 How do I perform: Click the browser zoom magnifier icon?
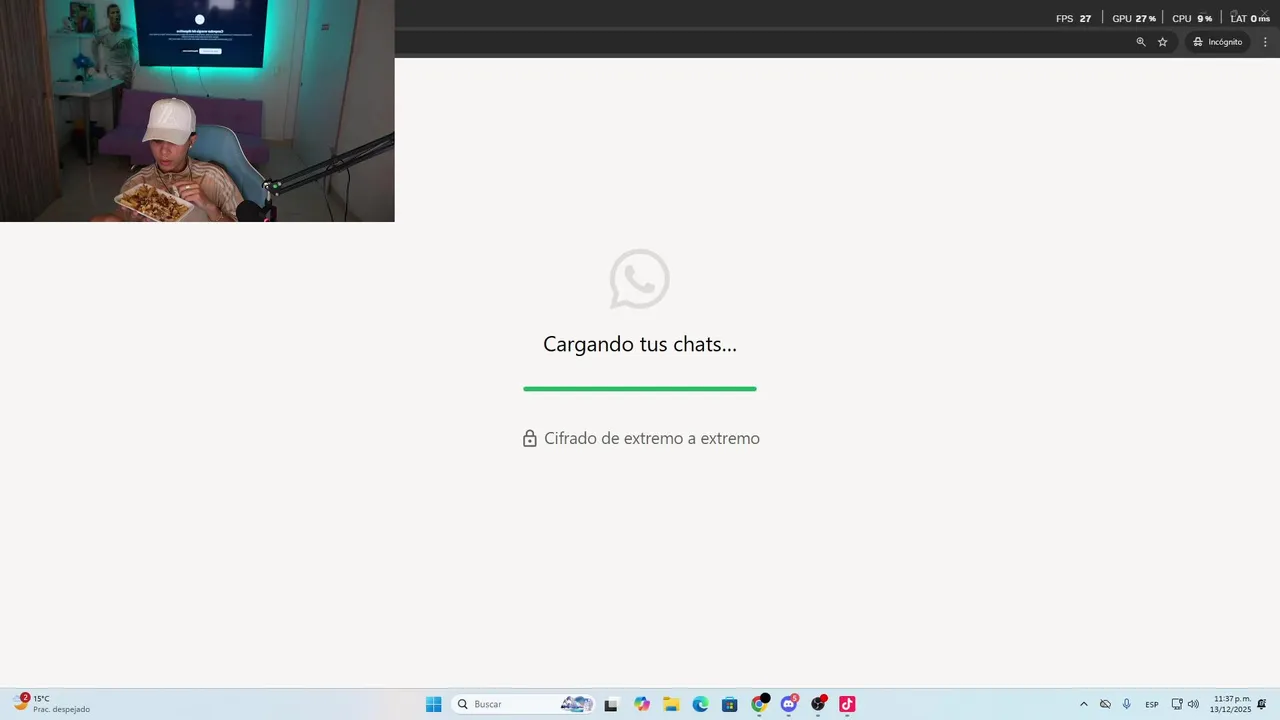click(x=1141, y=42)
